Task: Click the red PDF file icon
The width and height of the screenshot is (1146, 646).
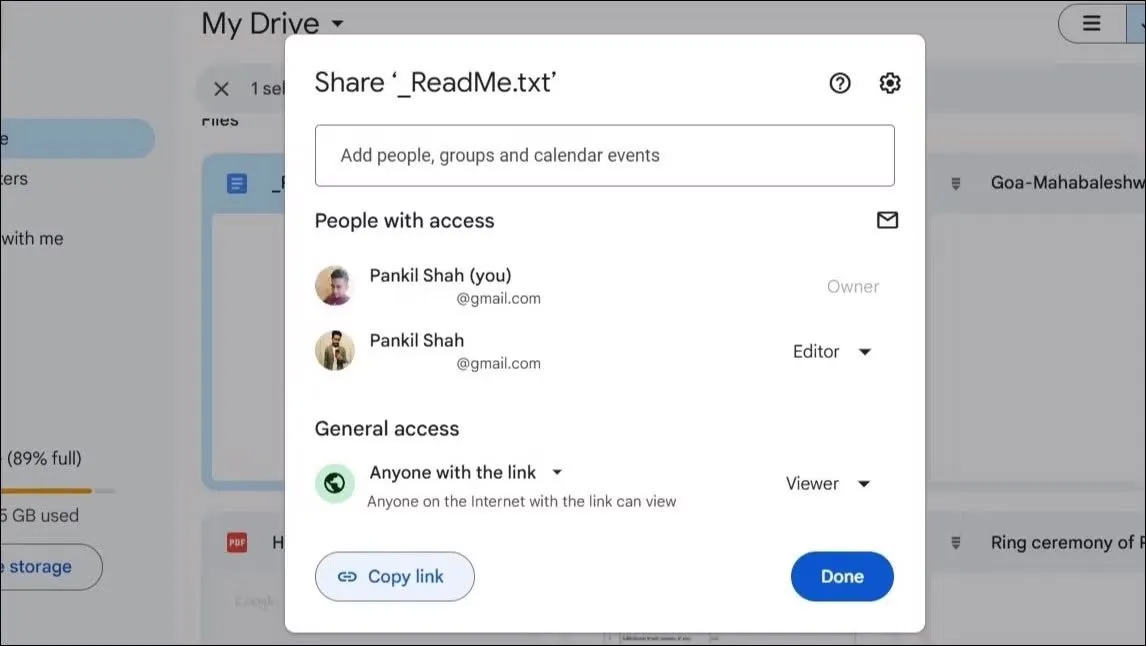Action: tap(237, 543)
